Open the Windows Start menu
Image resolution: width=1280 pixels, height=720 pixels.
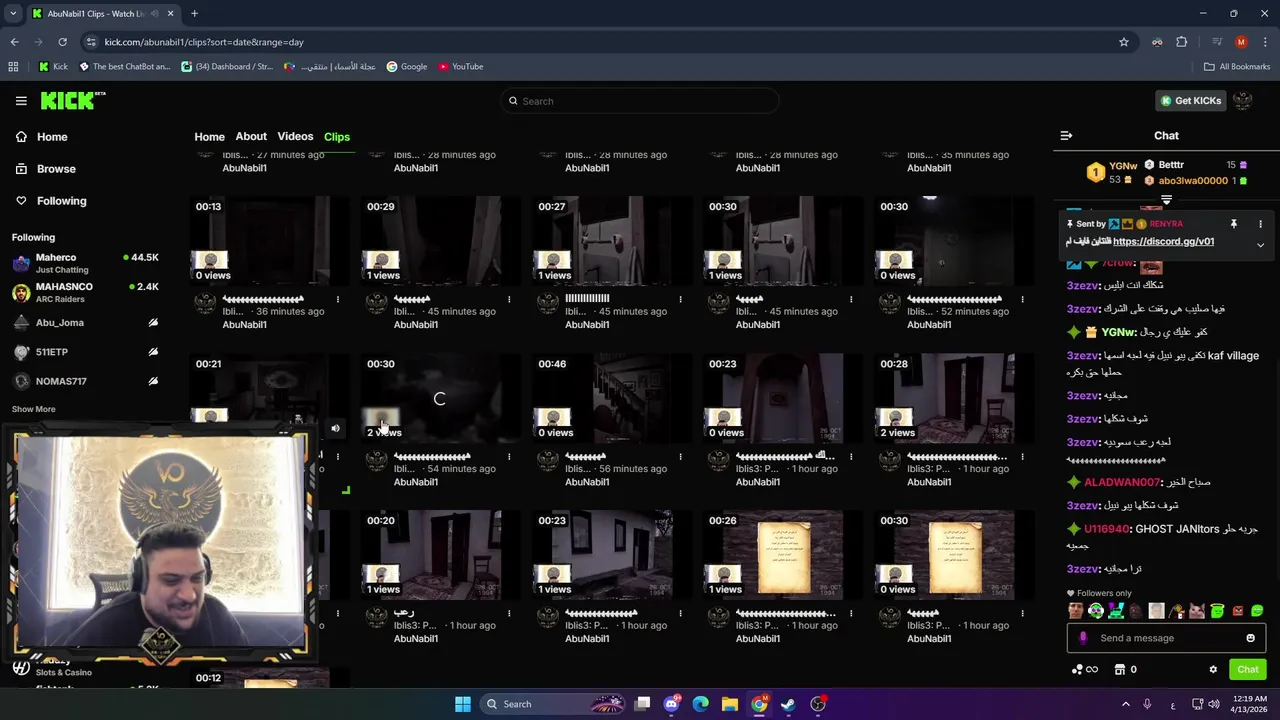click(x=462, y=704)
